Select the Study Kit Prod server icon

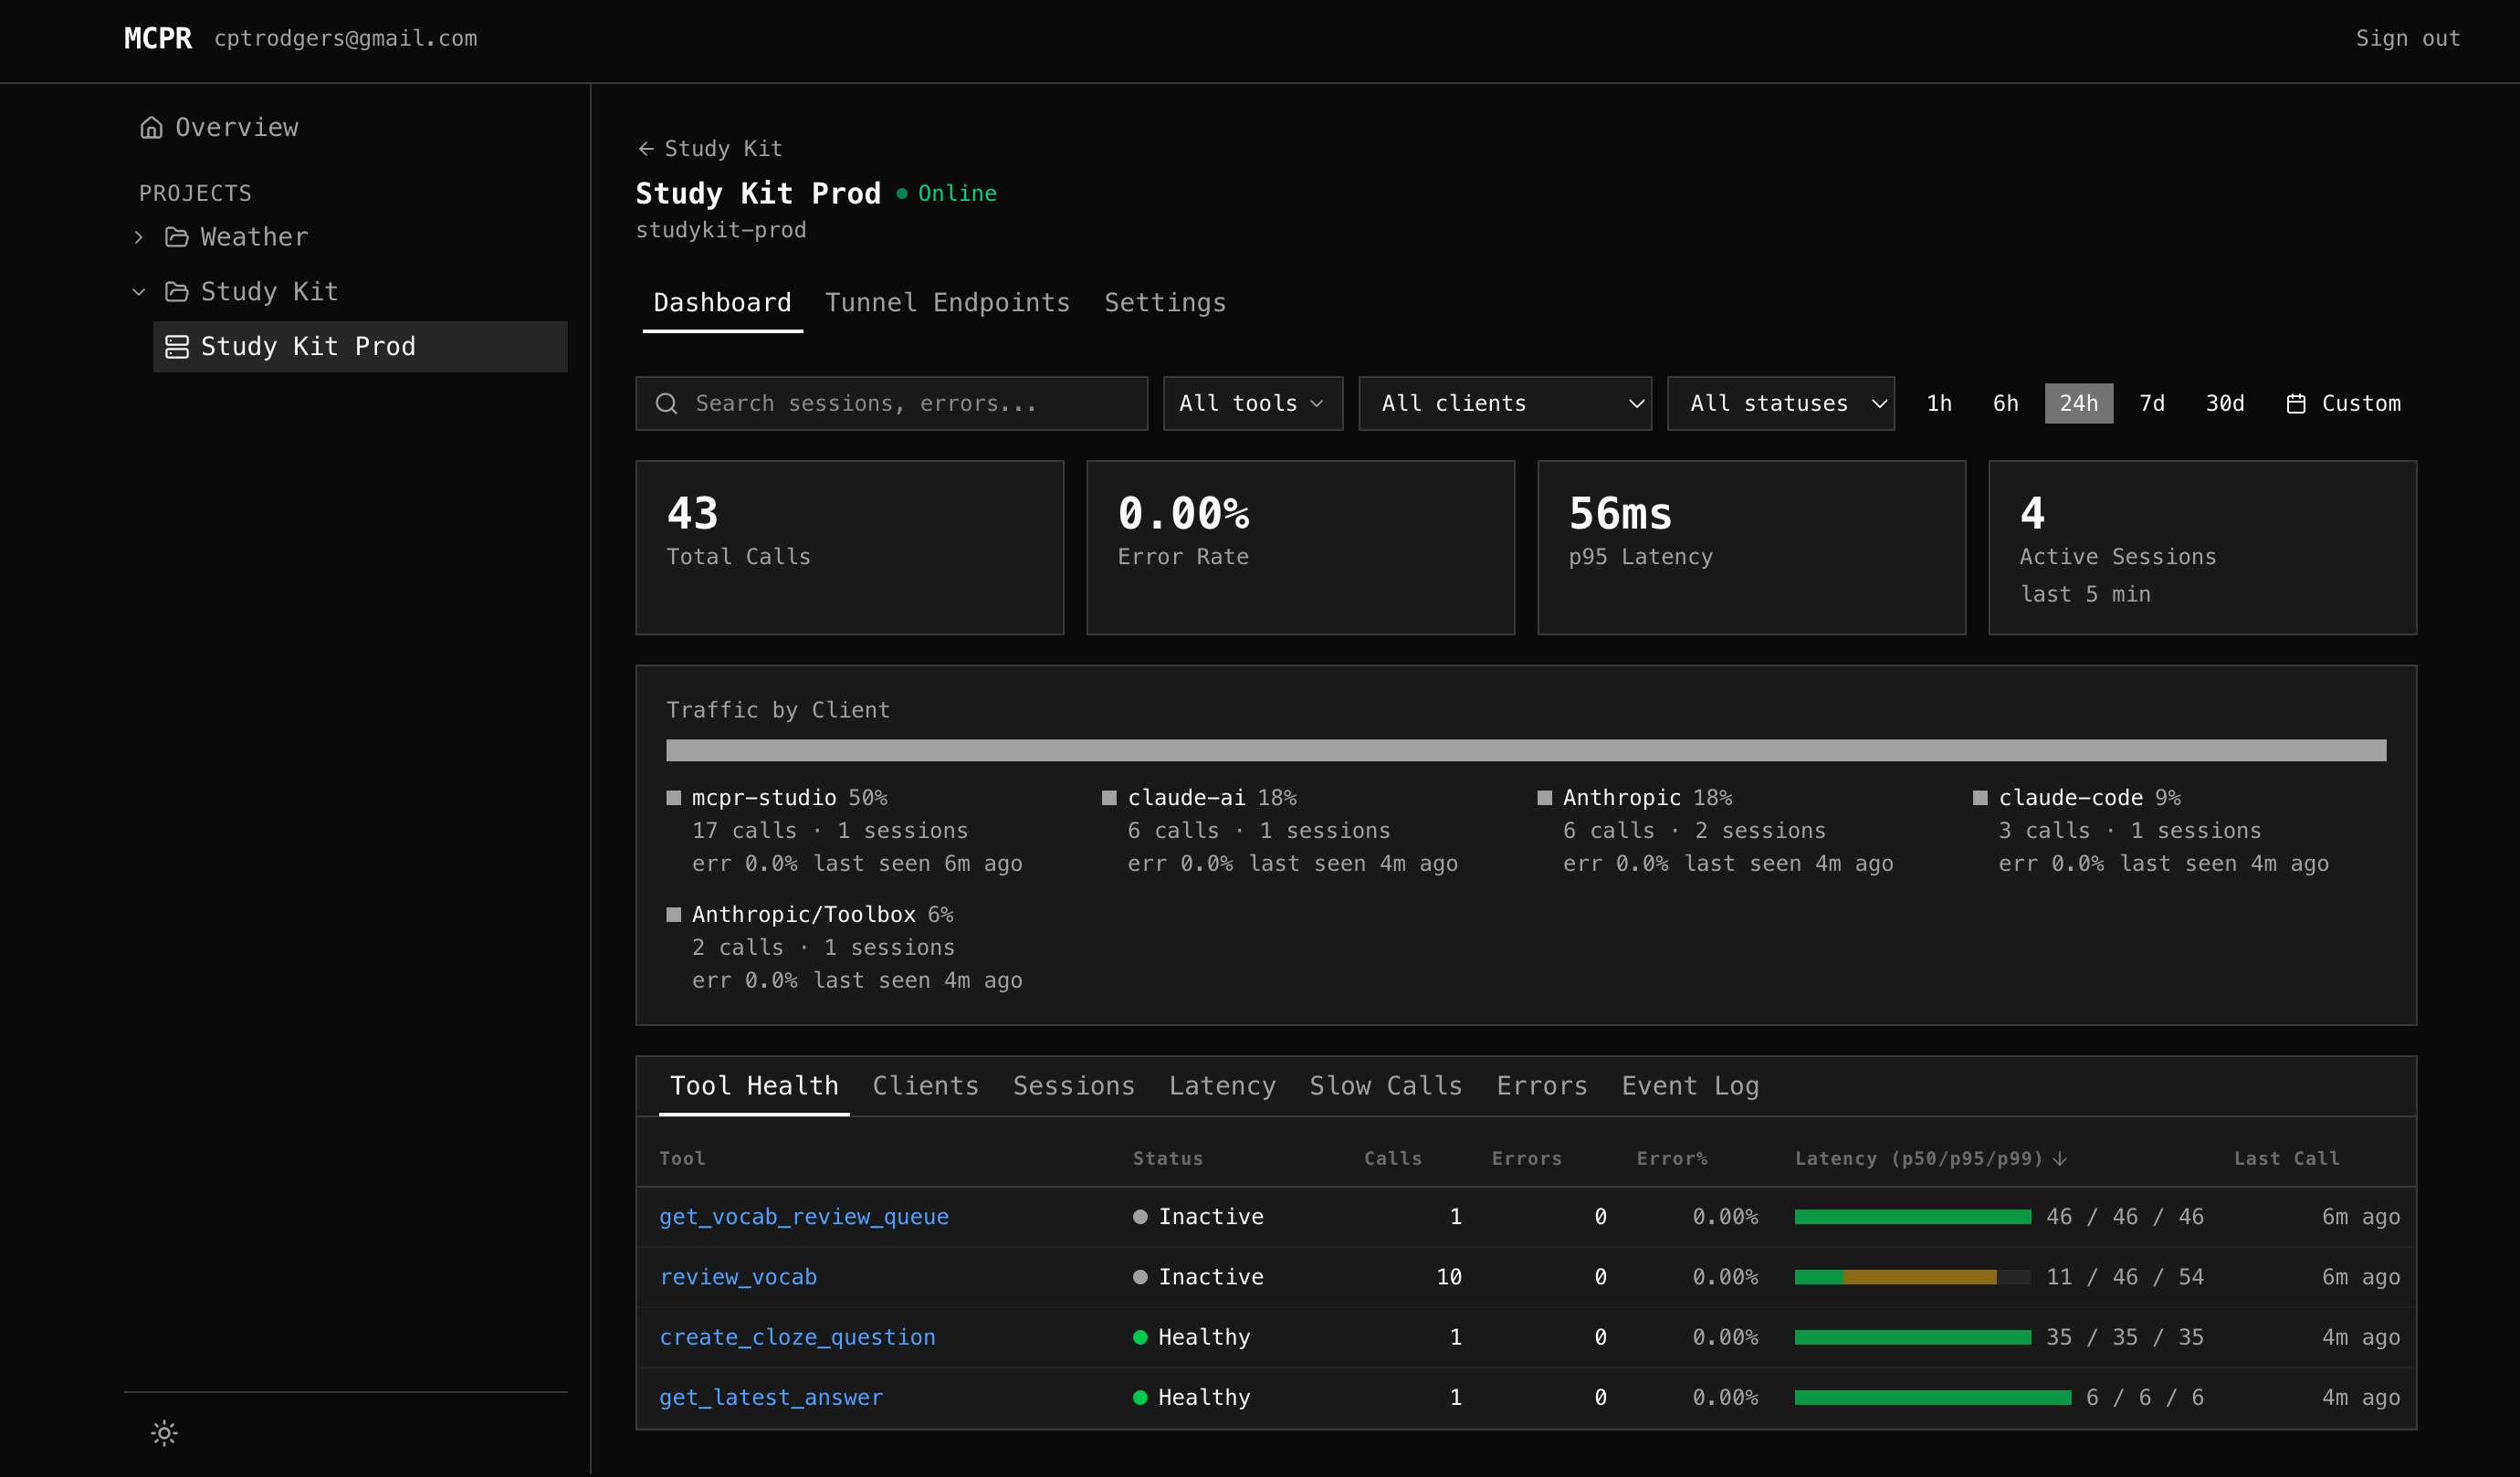pyautogui.click(x=176, y=346)
